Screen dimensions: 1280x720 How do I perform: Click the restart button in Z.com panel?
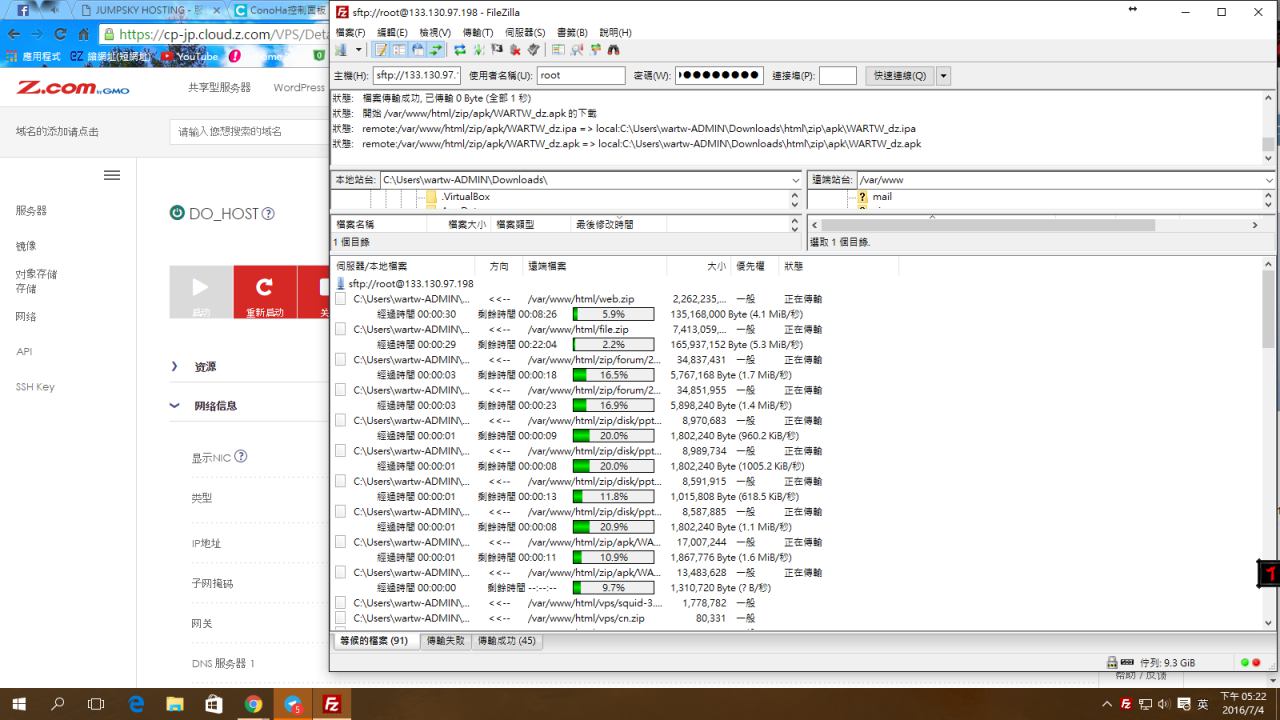(x=264, y=293)
